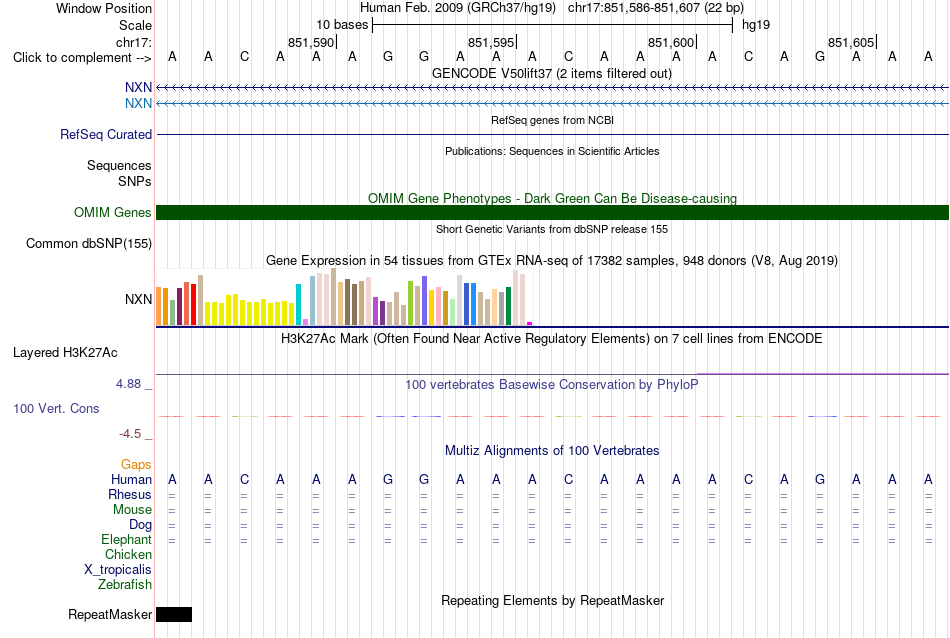Viewport: 950px width, 638px height.
Task: Click '100 vertebrates Basewise Conservation by PhyloP' title
Action: coord(552,385)
